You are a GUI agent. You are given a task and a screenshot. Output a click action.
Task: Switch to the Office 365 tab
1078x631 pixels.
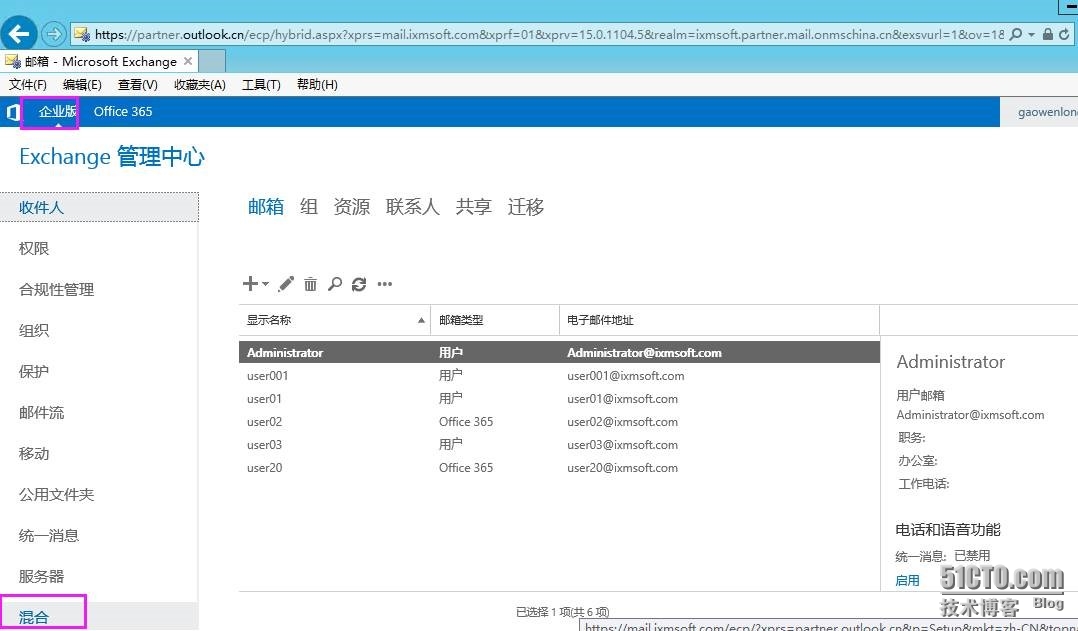click(123, 111)
